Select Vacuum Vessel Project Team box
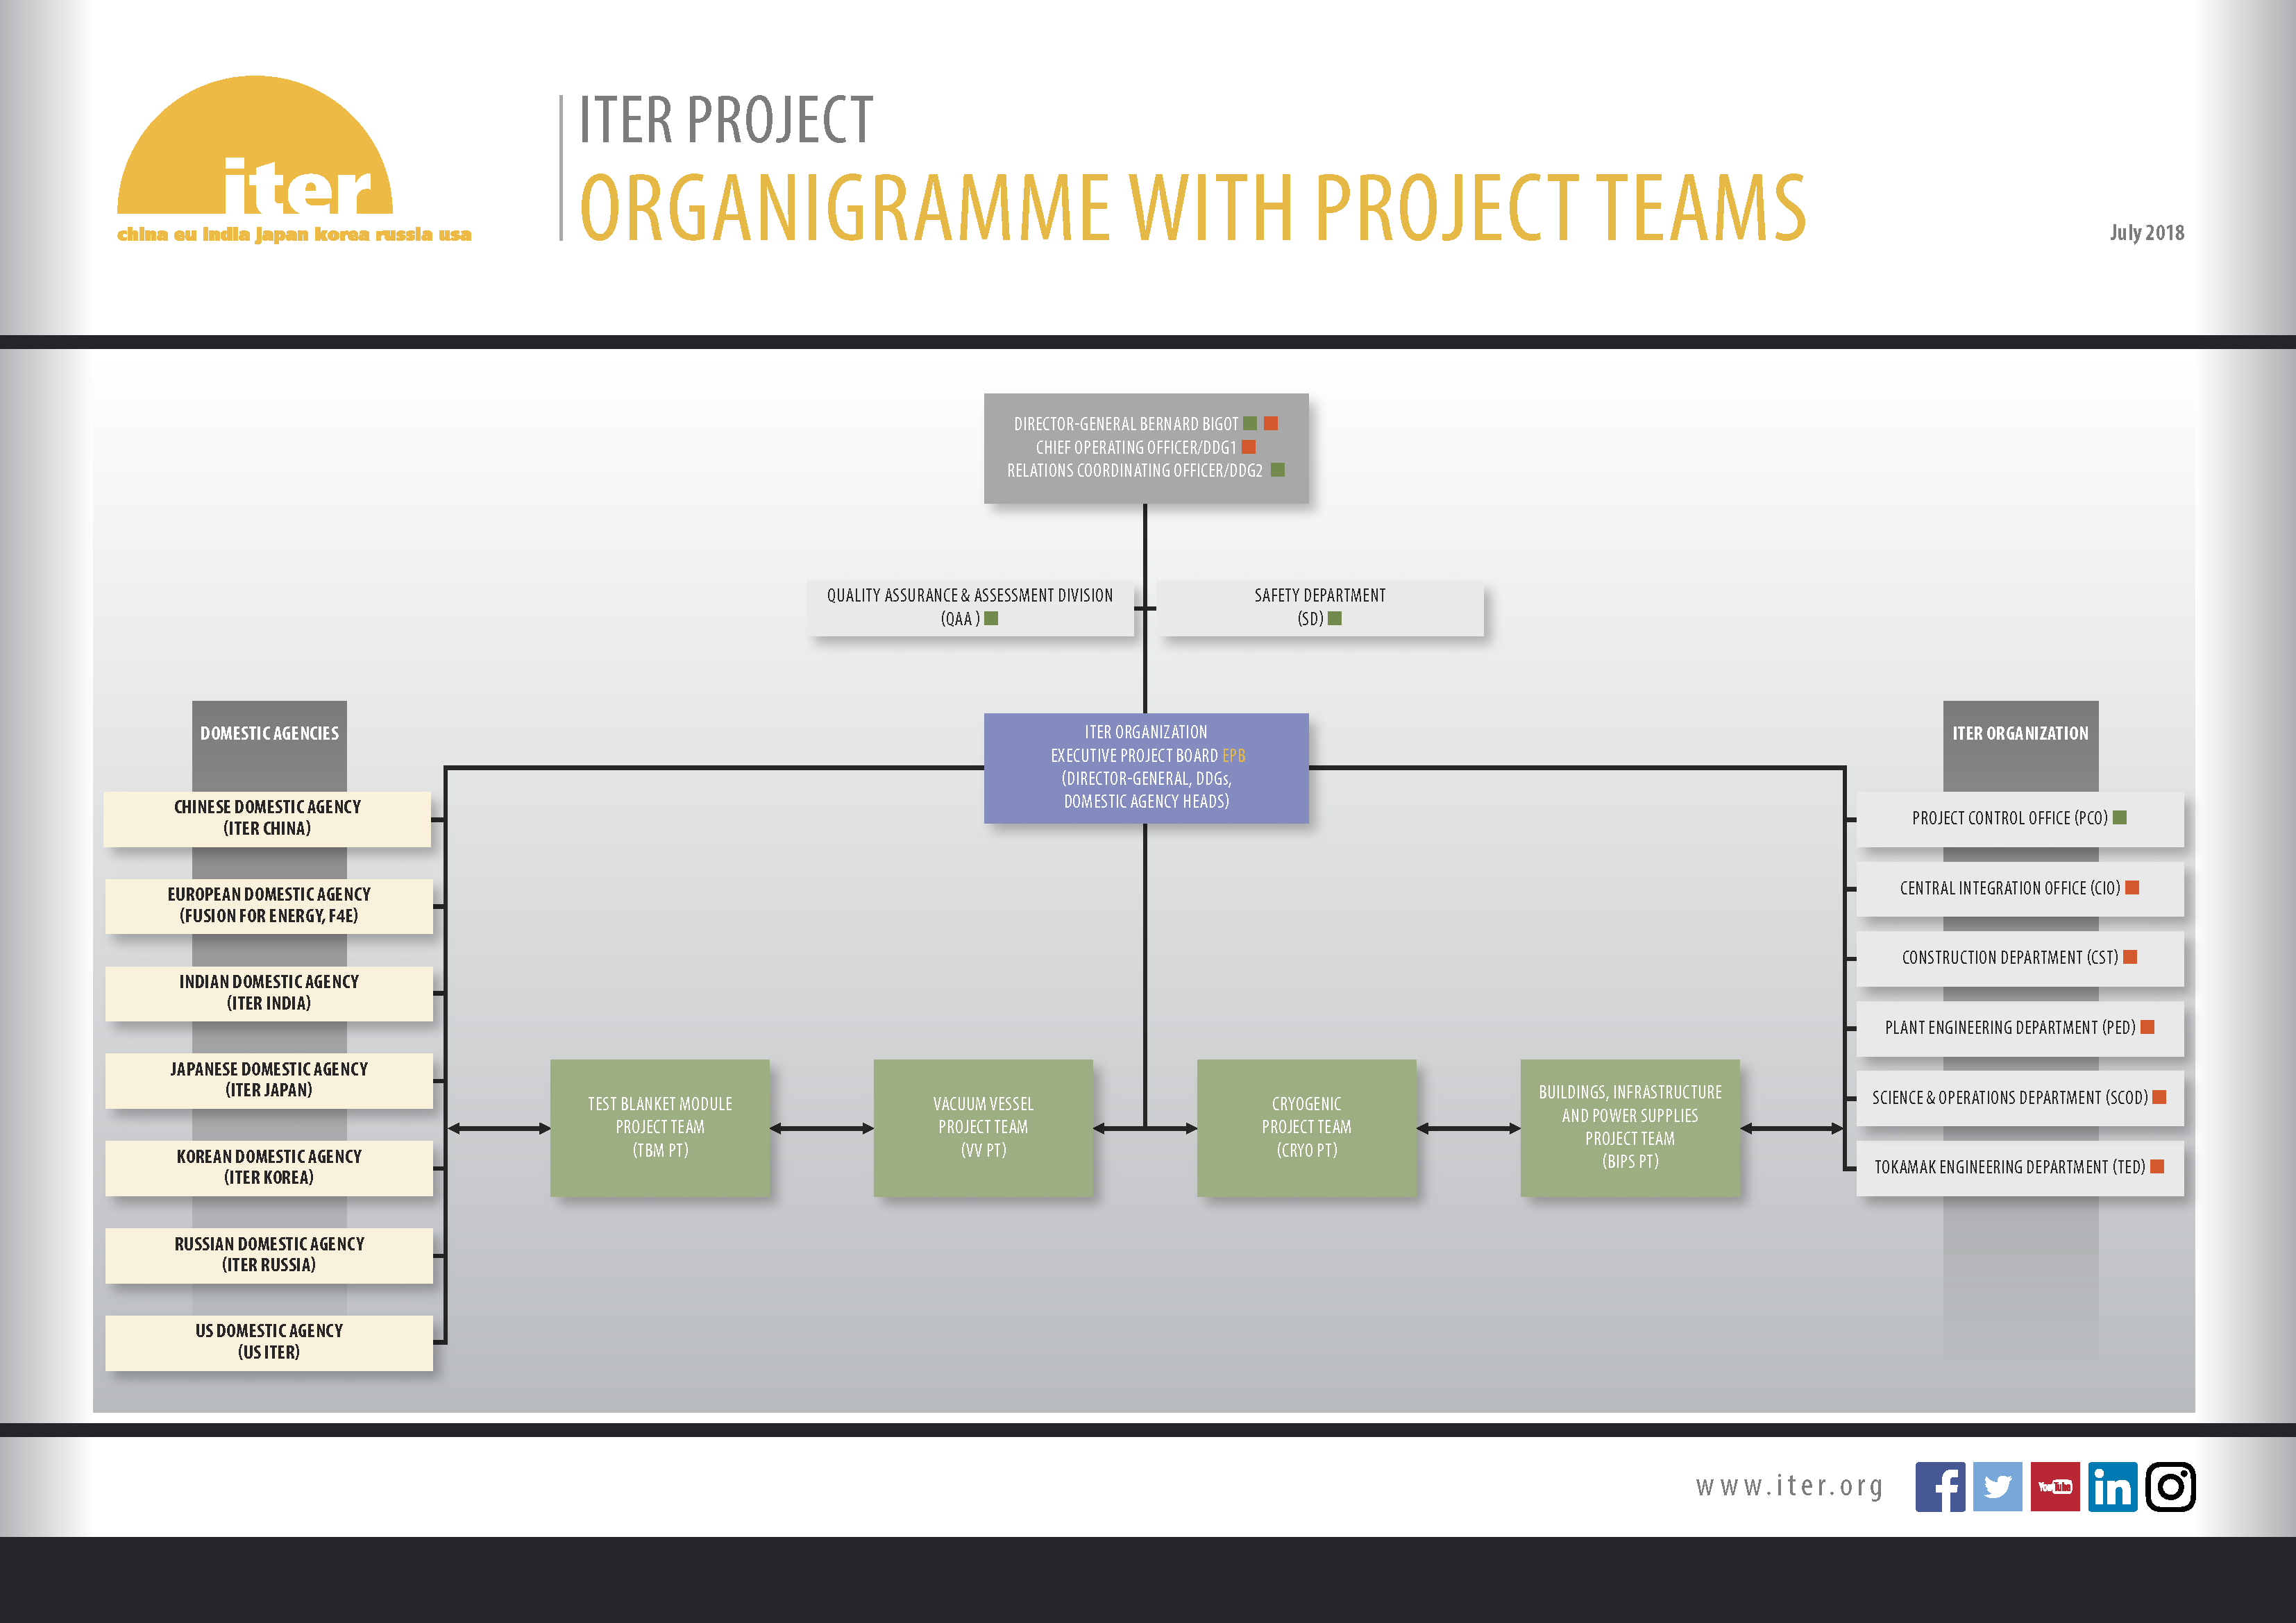2296x1623 pixels. coord(983,1128)
